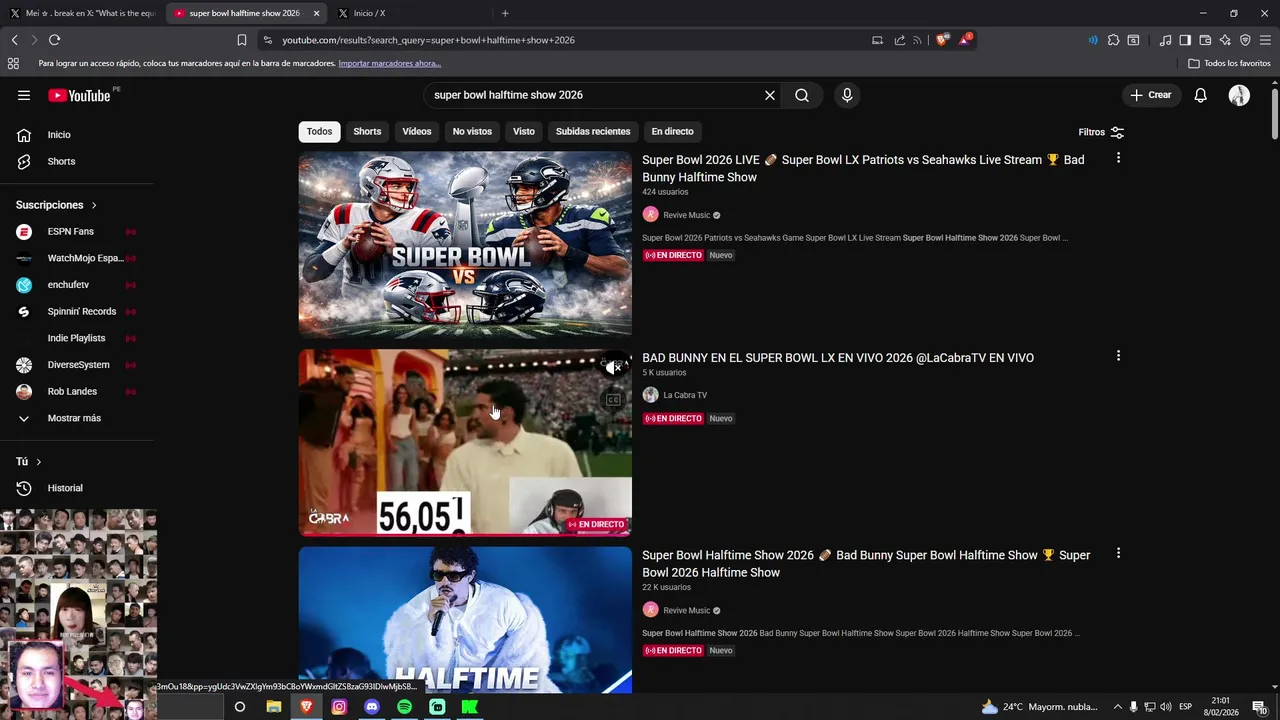The height and width of the screenshot is (720, 1280).
Task: Select the Vídeos filter chip
Action: click(x=417, y=131)
